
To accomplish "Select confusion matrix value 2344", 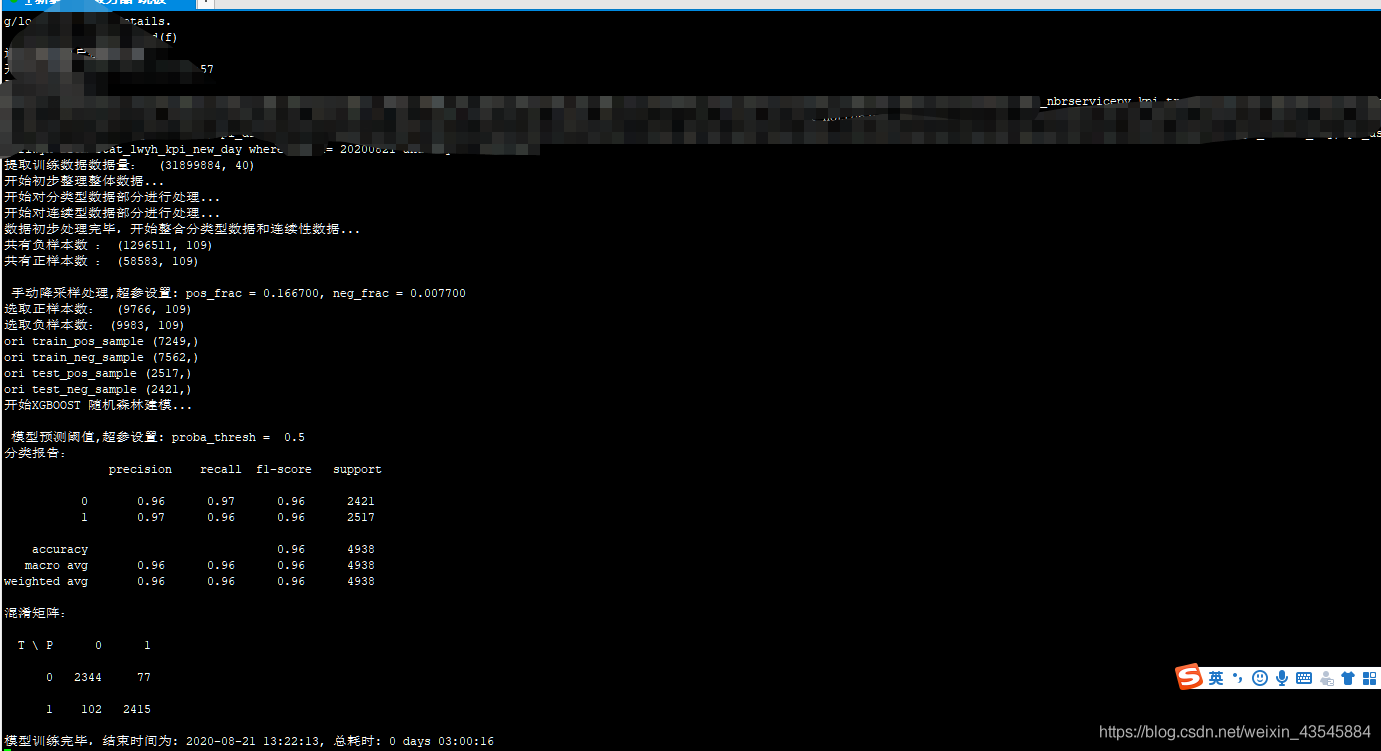I will (x=88, y=677).
